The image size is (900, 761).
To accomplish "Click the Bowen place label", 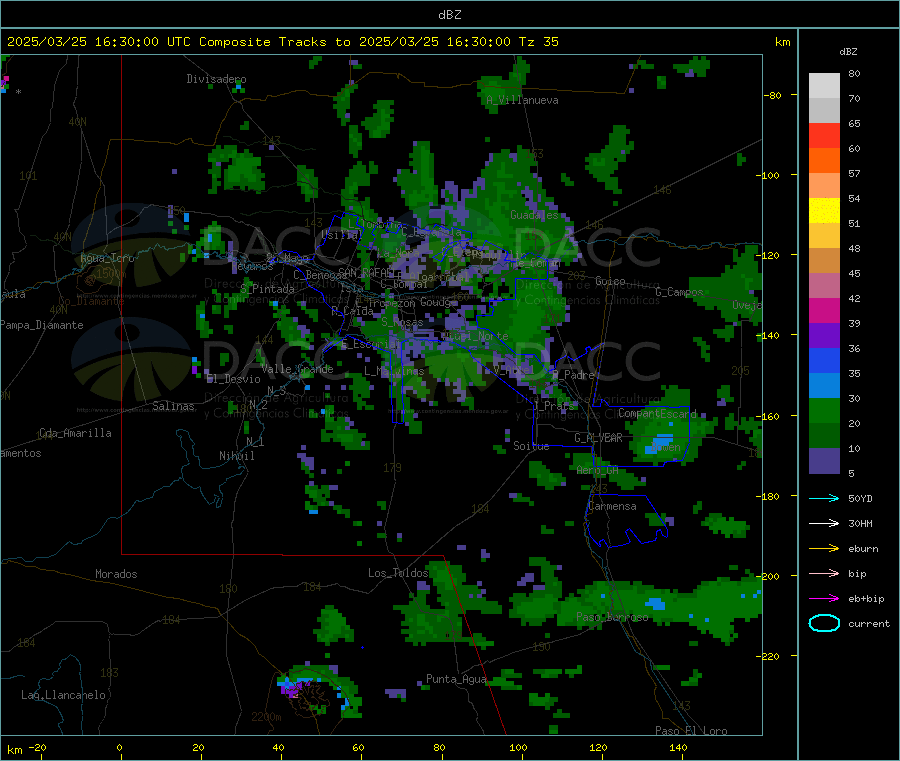I will (665, 447).
